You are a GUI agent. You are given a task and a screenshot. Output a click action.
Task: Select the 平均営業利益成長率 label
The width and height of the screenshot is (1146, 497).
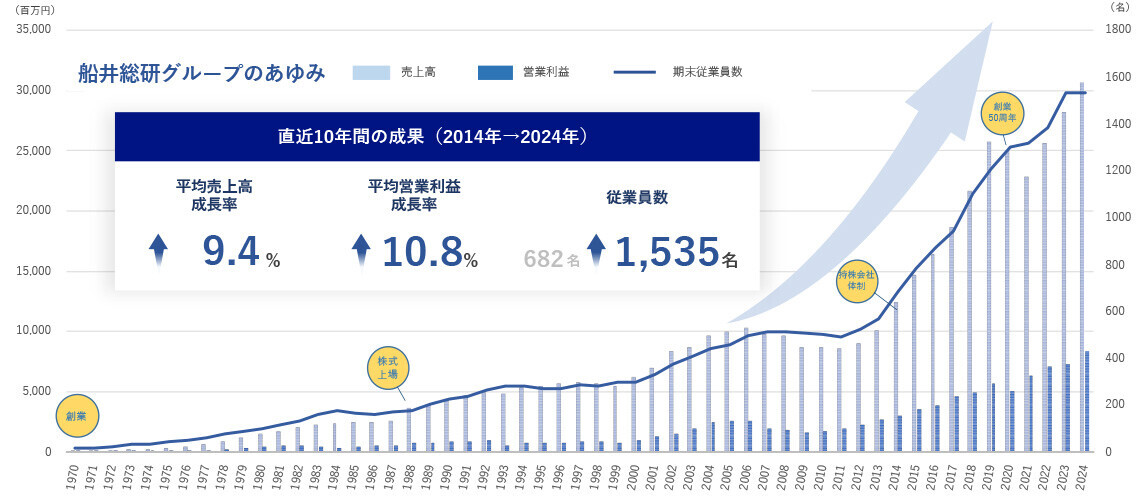click(x=414, y=195)
